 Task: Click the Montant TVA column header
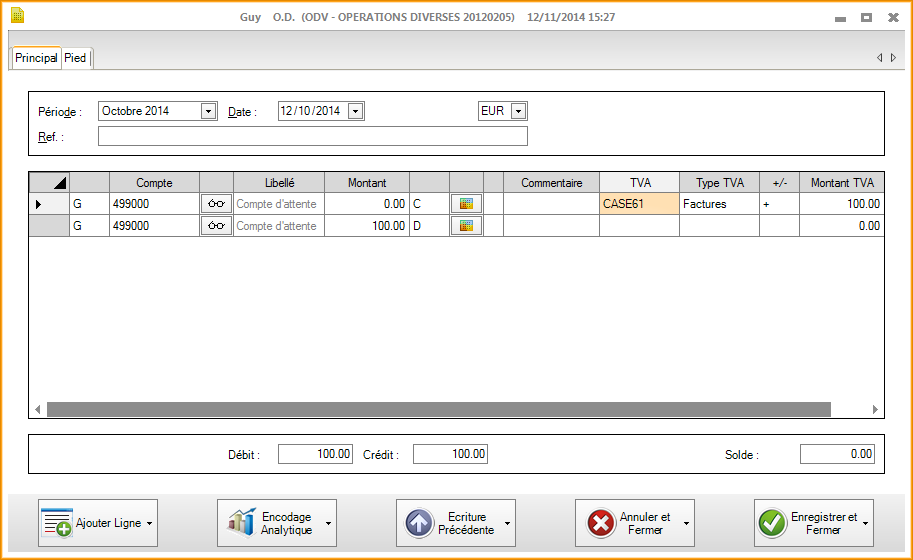(x=841, y=183)
